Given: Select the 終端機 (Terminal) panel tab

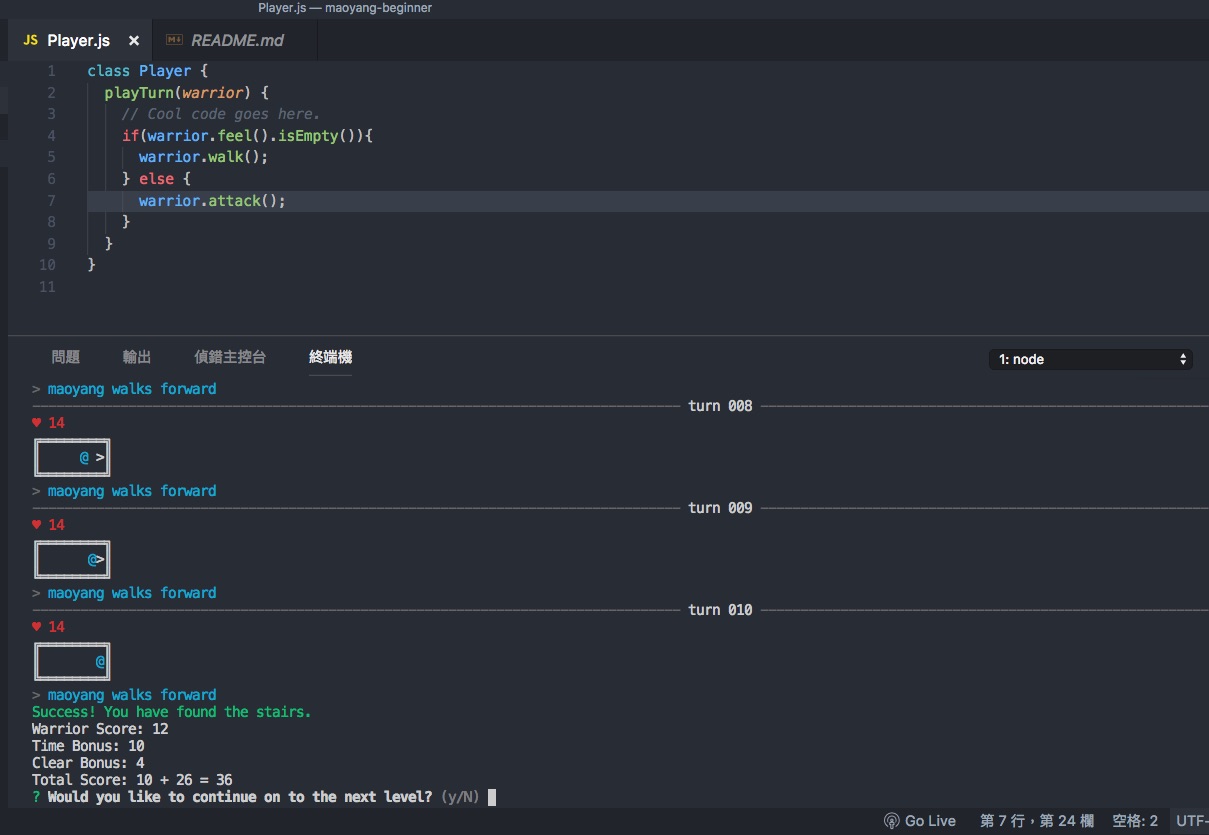Looking at the screenshot, I should tap(330, 357).
